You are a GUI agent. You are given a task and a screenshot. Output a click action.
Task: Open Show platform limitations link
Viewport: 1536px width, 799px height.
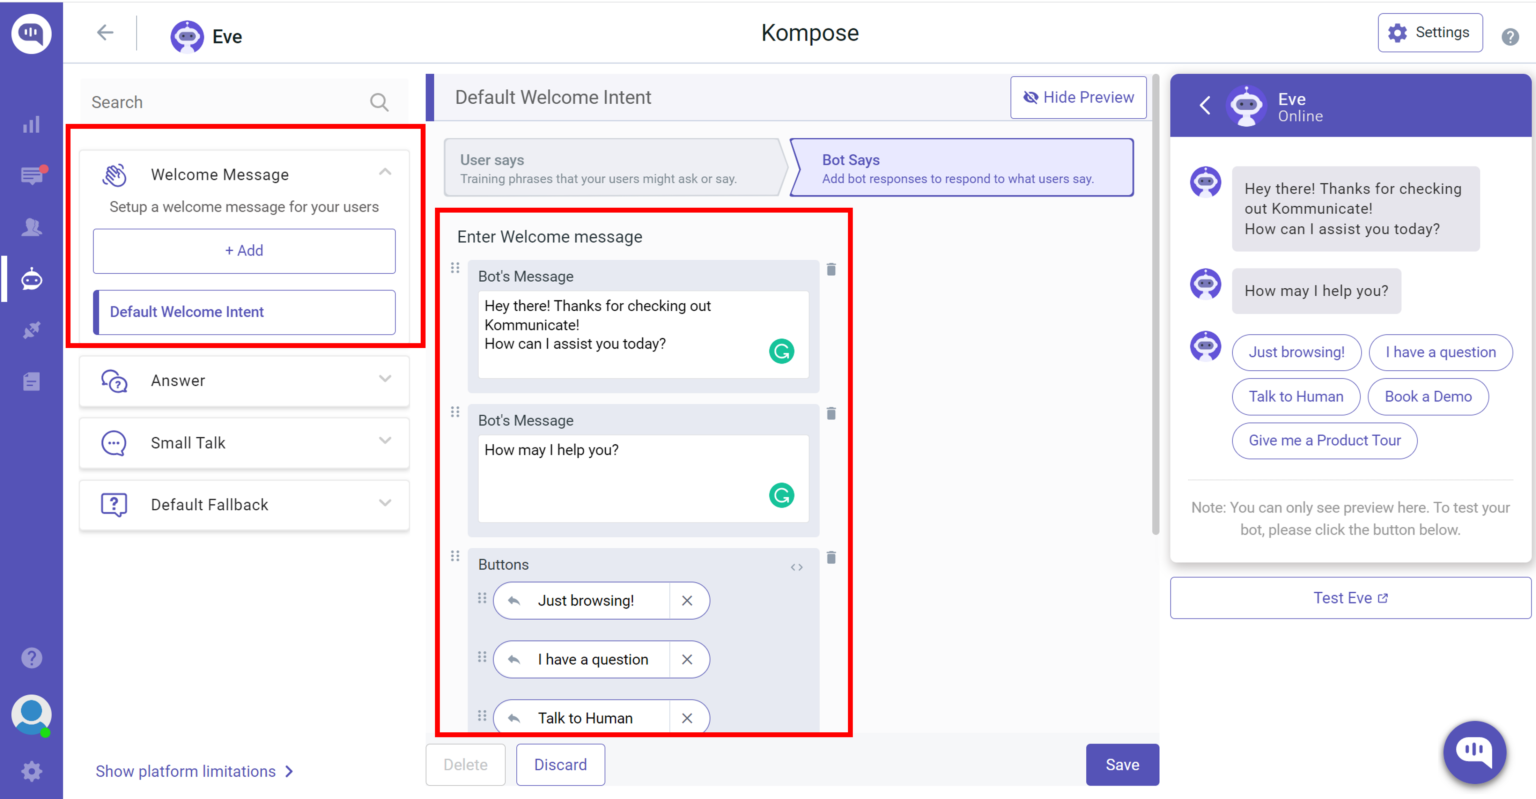pos(186,771)
